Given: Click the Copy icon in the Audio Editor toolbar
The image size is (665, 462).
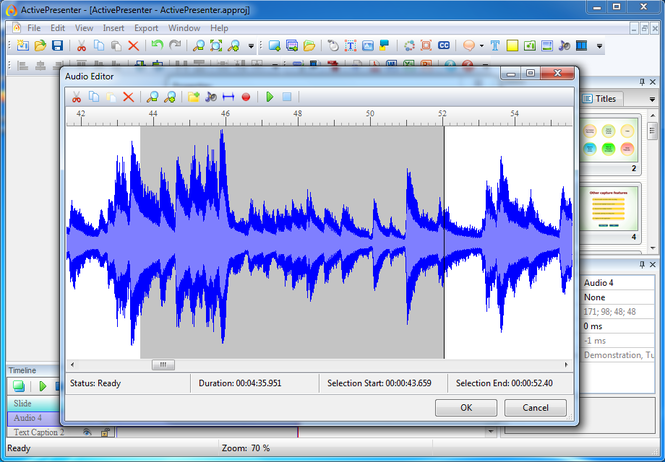Looking at the screenshot, I should point(94,97).
